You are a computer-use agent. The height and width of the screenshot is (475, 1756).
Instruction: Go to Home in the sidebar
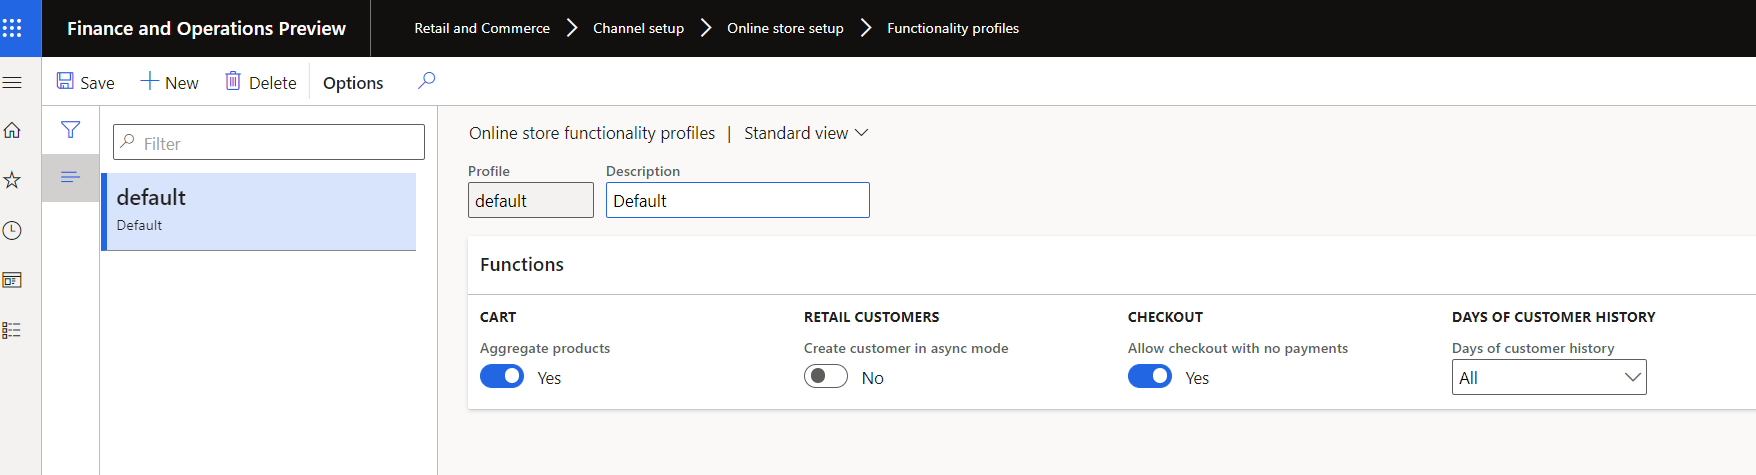point(12,130)
